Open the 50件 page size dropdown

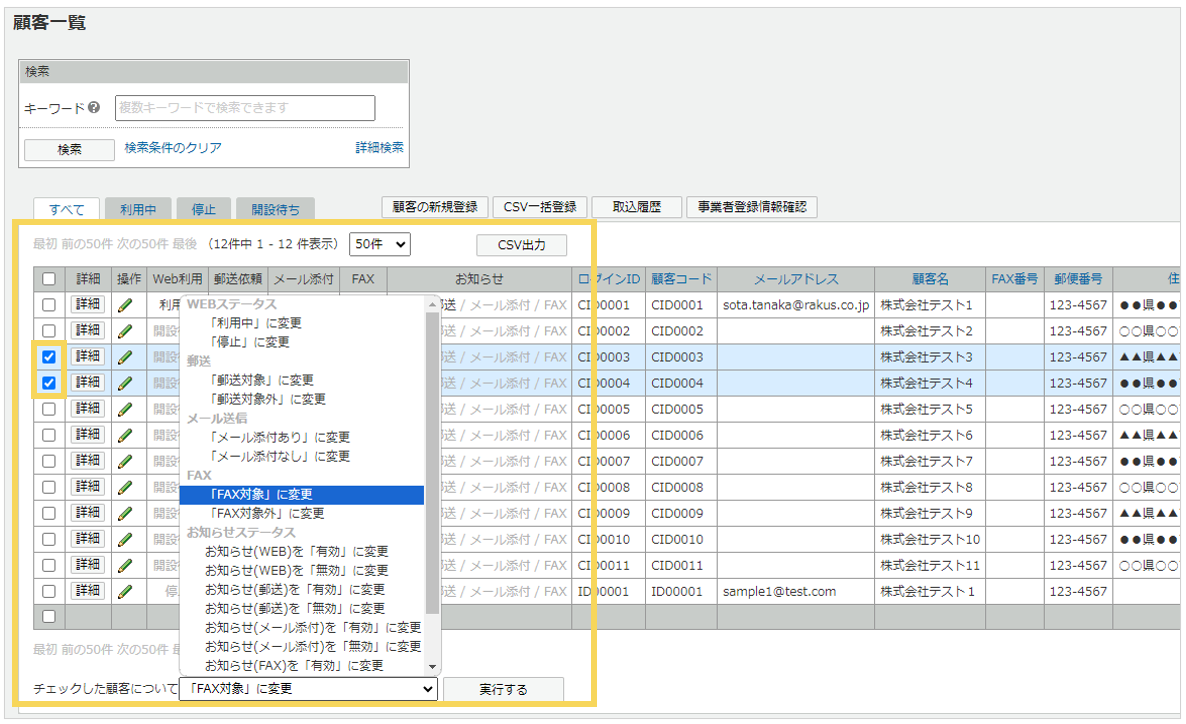click(379, 244)
